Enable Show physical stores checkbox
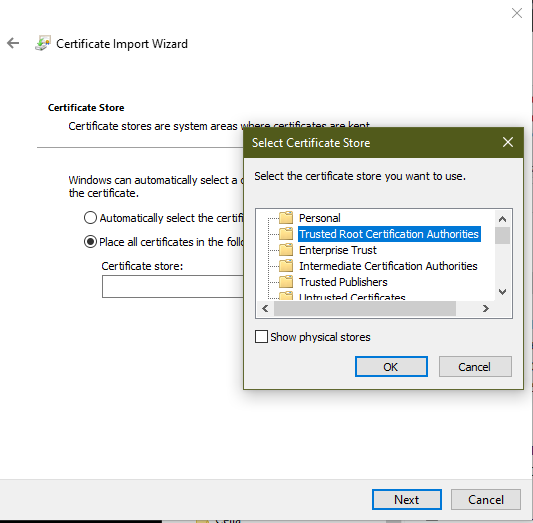 (261, 336)
